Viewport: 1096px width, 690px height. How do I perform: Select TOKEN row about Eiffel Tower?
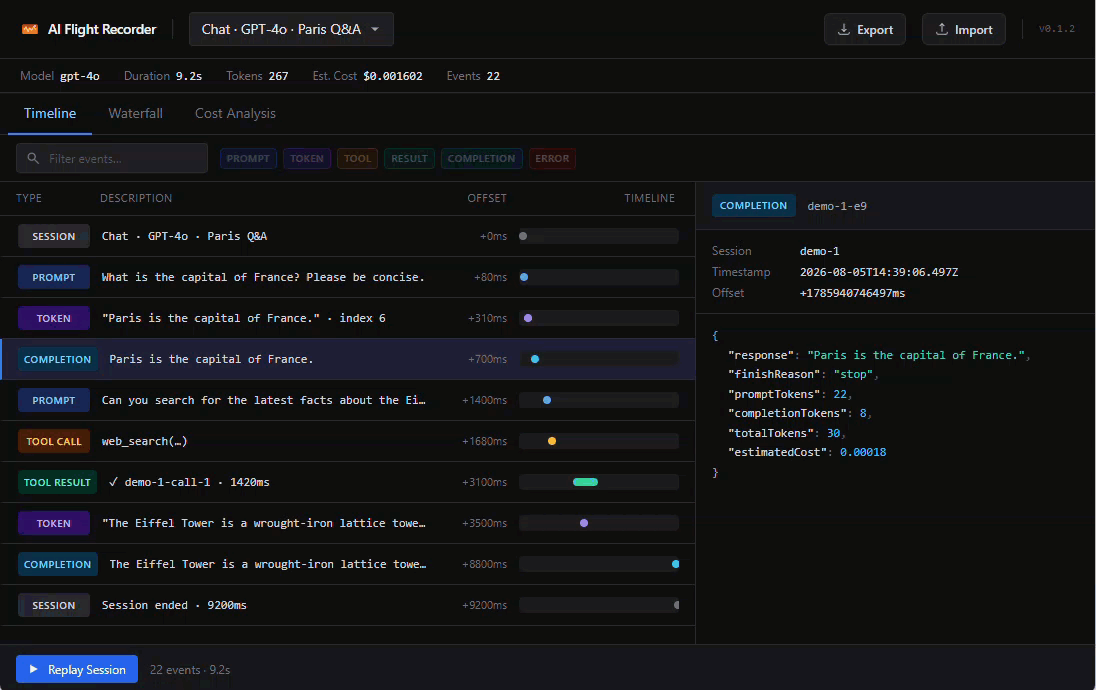click(347, 523)
